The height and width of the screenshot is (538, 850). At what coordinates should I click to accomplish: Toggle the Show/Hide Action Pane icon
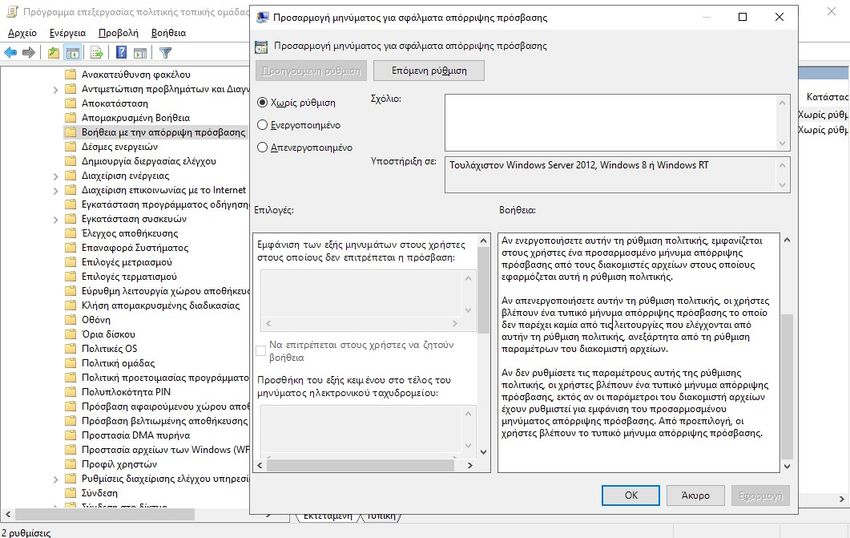click(x=140, y=53)
